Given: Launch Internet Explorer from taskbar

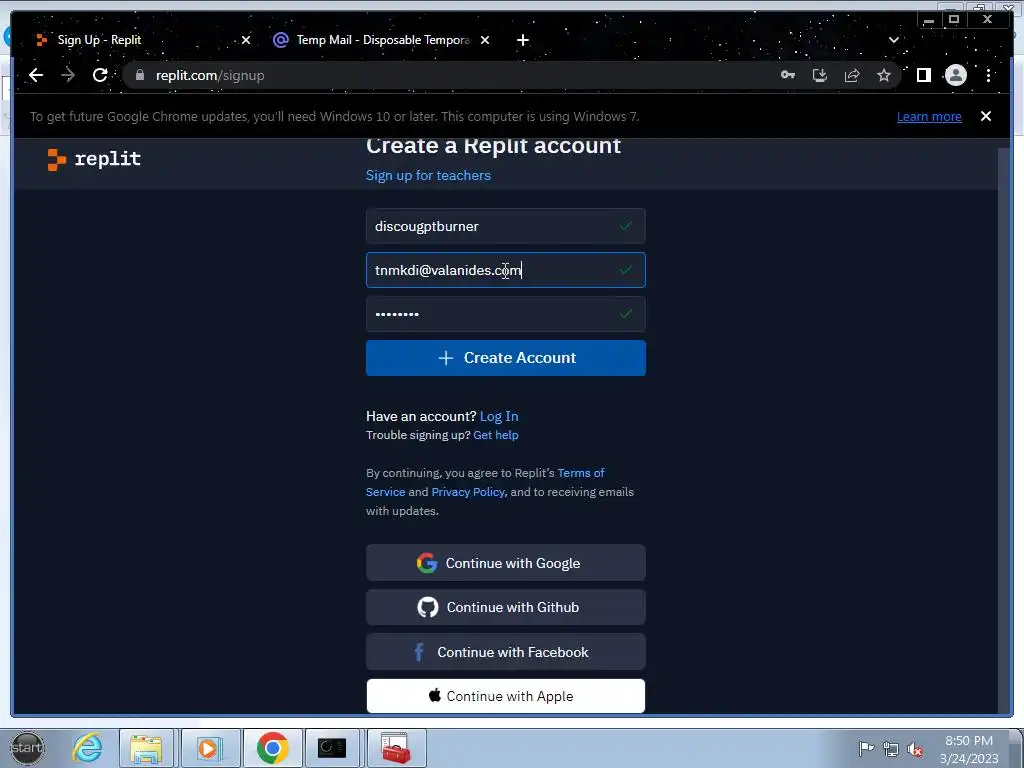Looking at the screenshot, I should (88, 748).
